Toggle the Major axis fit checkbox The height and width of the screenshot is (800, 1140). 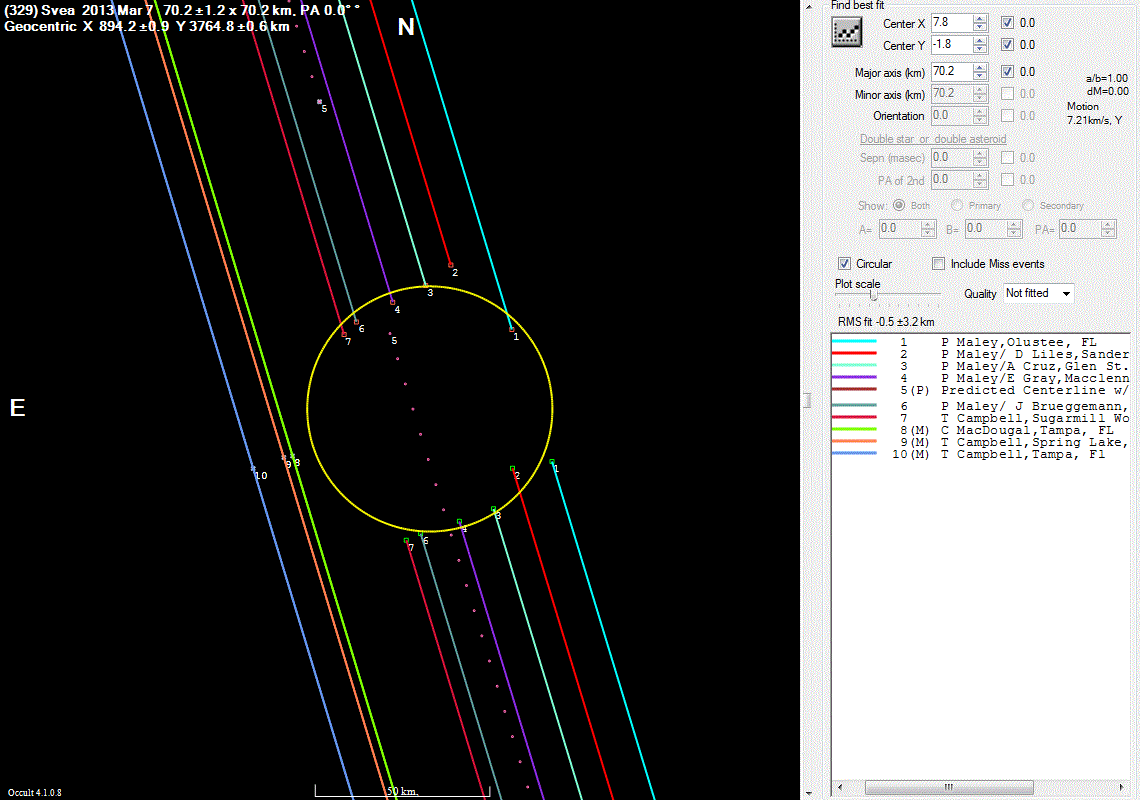coord(1007,71)
